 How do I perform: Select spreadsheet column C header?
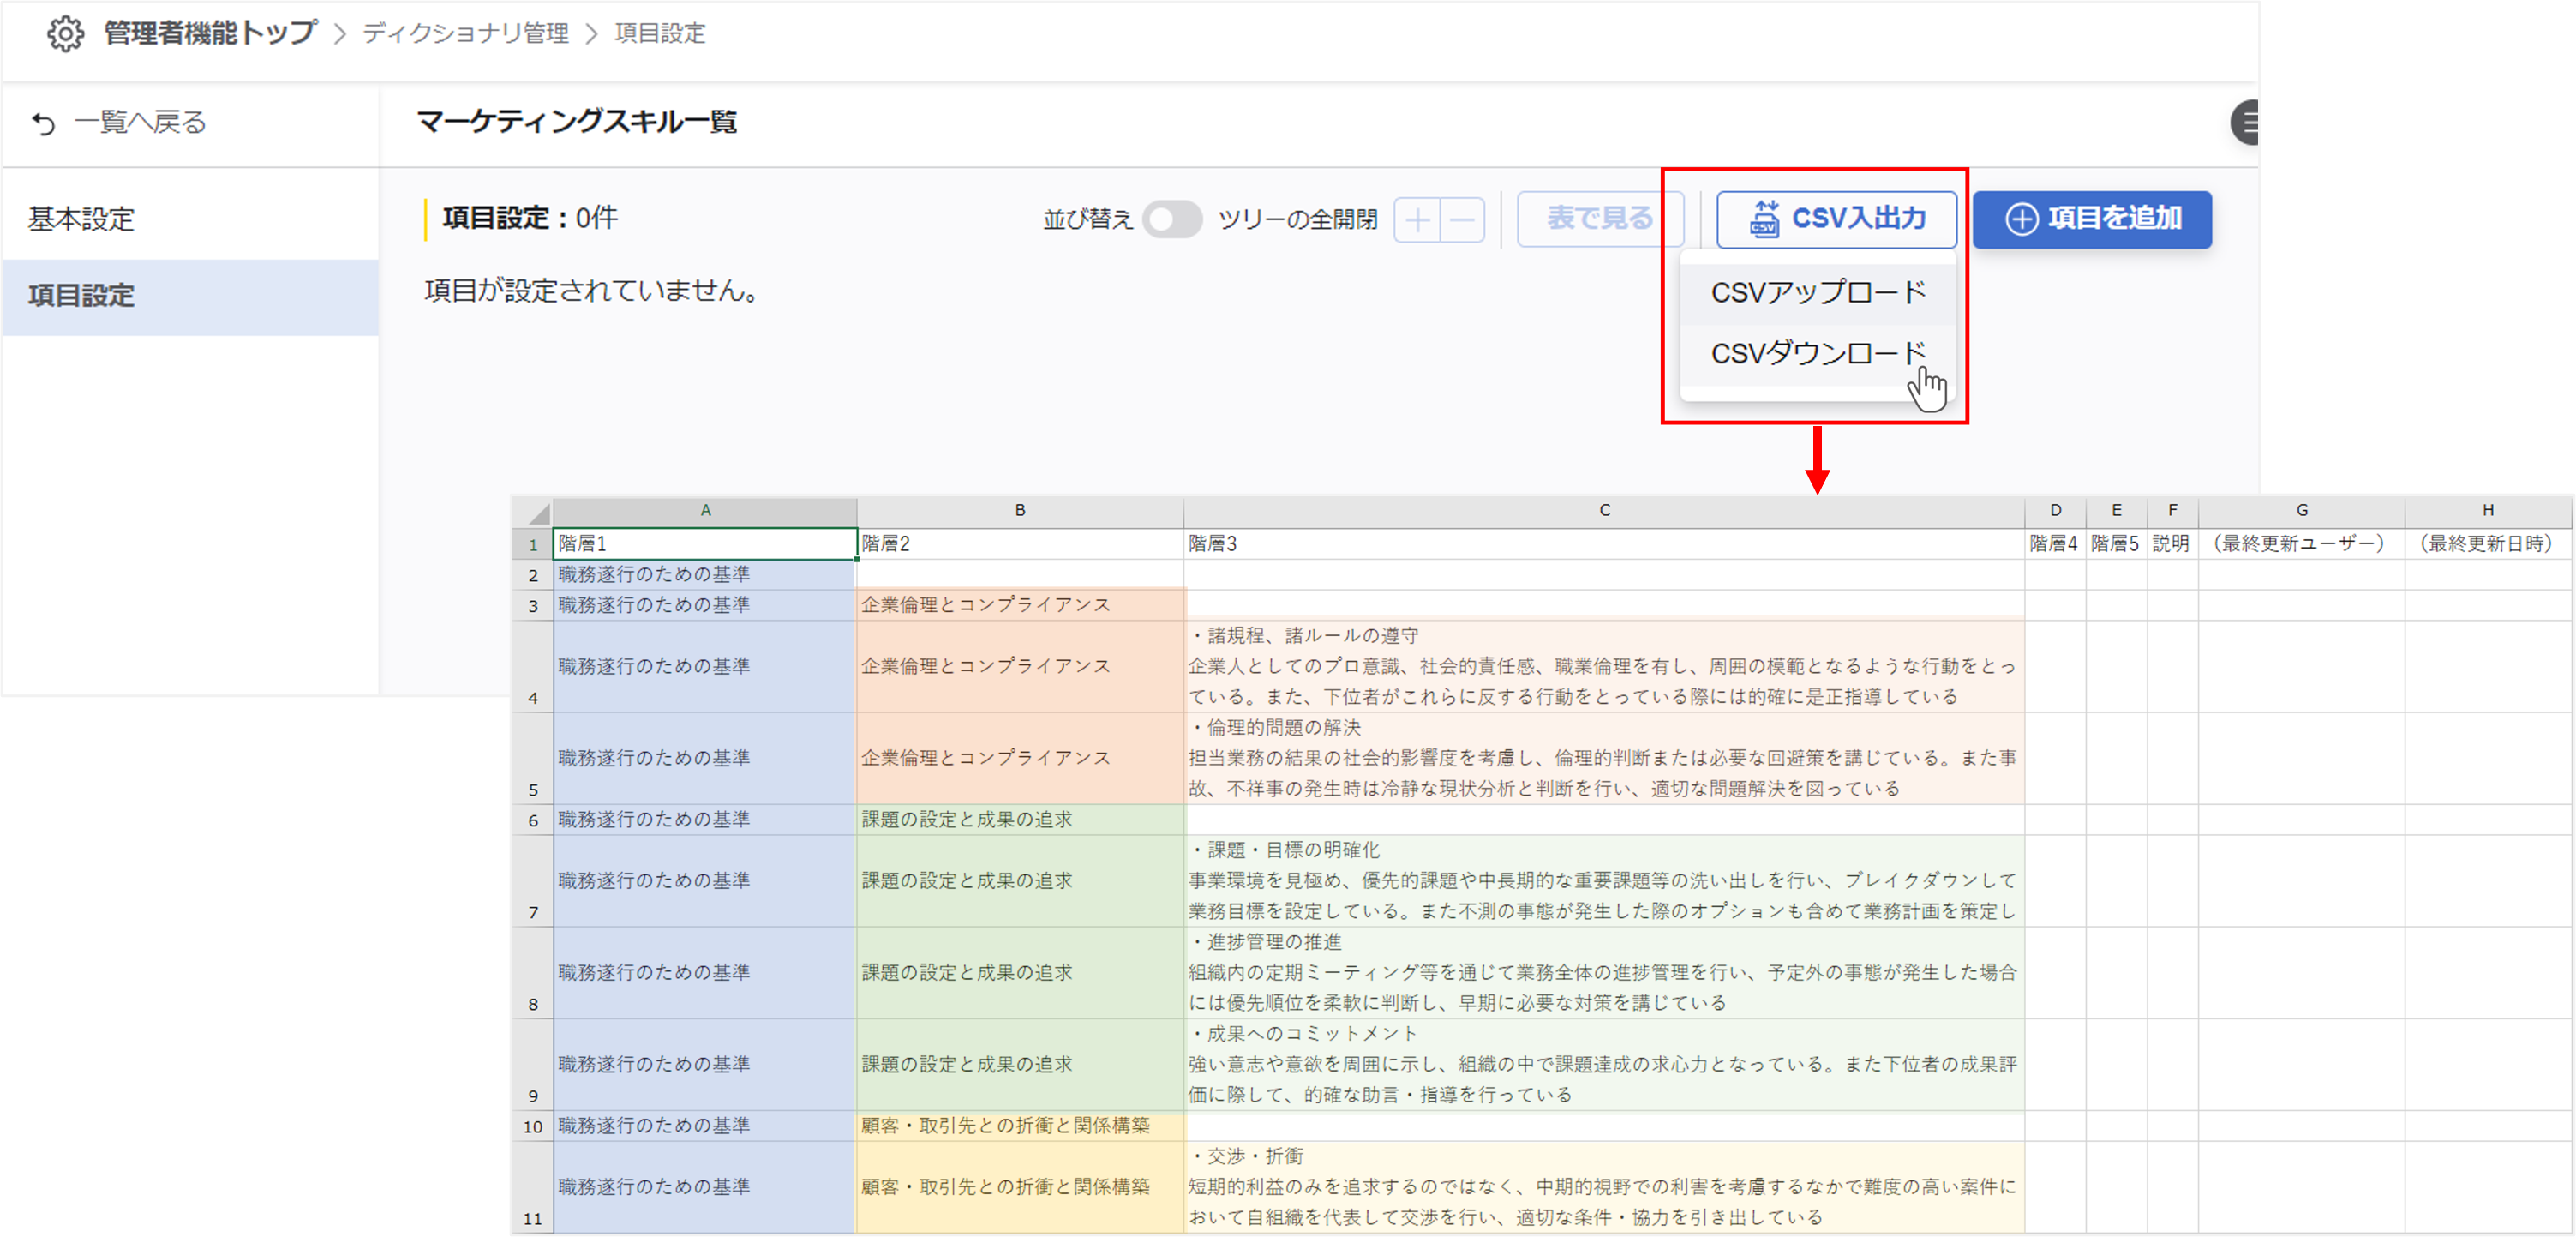[x=1603, y=510]
